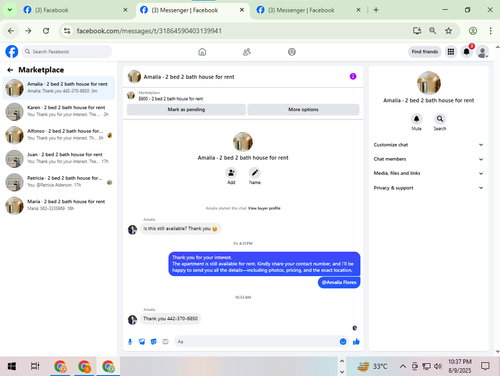Open Karen's 2 bed 2 bath conversation

pyautogui.click(x=59, y=111)
